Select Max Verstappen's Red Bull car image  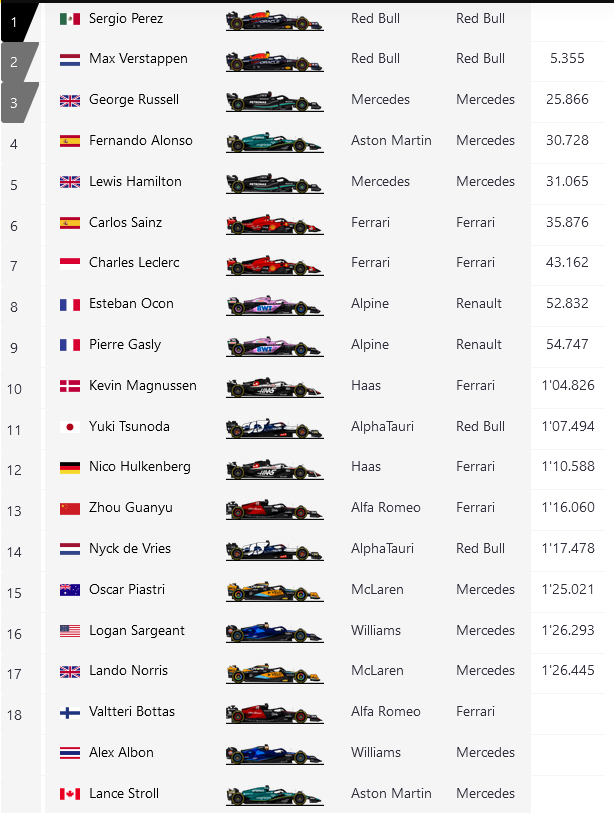[274, 60]
